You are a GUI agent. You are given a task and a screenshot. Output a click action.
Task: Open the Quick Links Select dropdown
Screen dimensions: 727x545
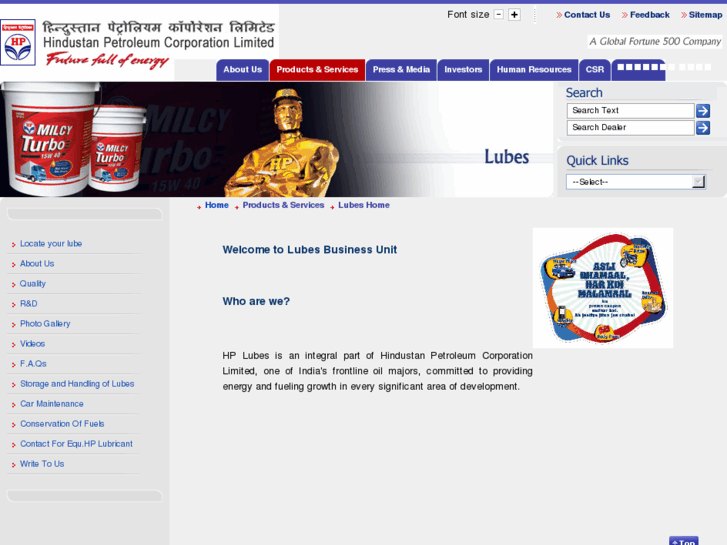click(x=636, y=182)
